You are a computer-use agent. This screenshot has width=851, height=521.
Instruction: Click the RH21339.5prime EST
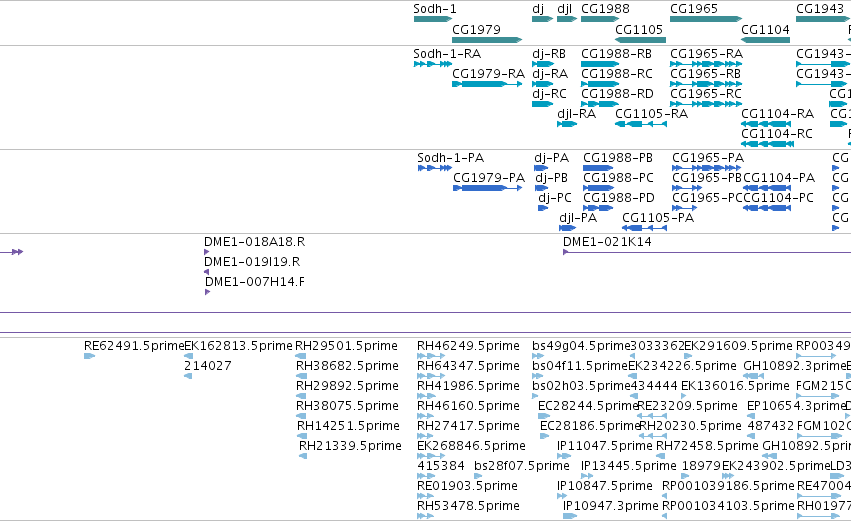pyautogui.click(x=303, y=456)
